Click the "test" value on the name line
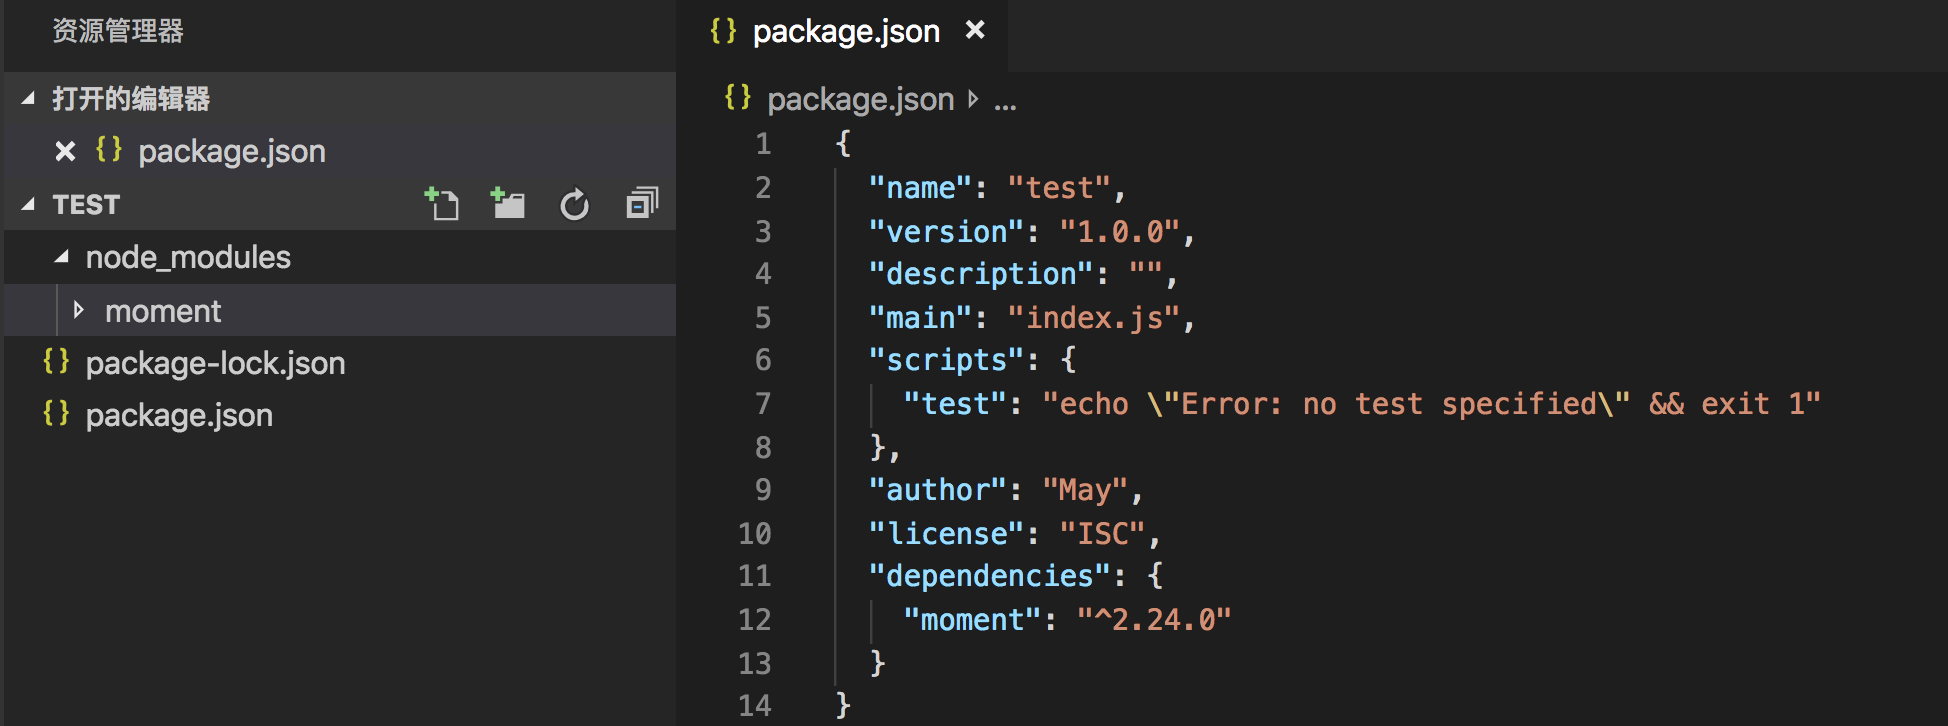Screen dimensions: 1948x726 (x=1059, y=188)
